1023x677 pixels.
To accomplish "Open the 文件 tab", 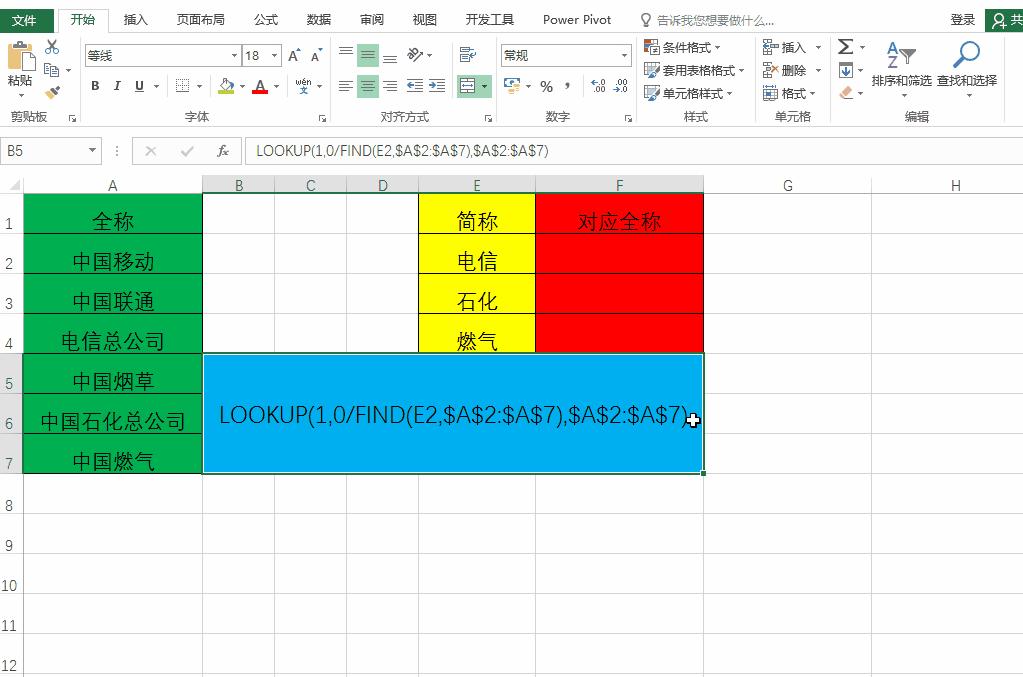I will coord(24,20).
